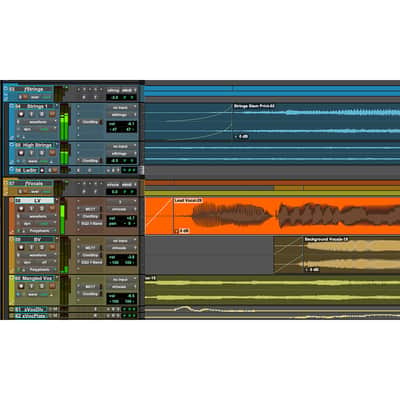Open input path selector on Strings 1

click(x=120, y=108)
